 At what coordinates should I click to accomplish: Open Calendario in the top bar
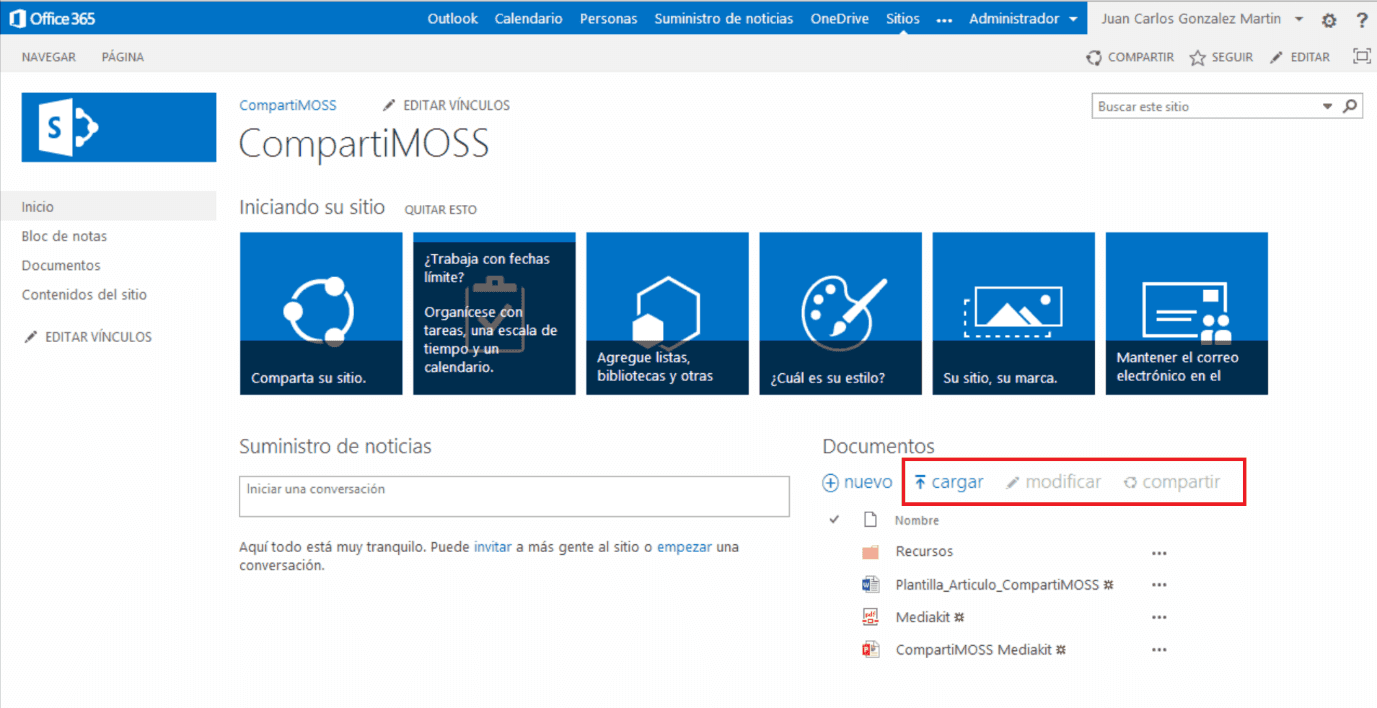[528, 19]
